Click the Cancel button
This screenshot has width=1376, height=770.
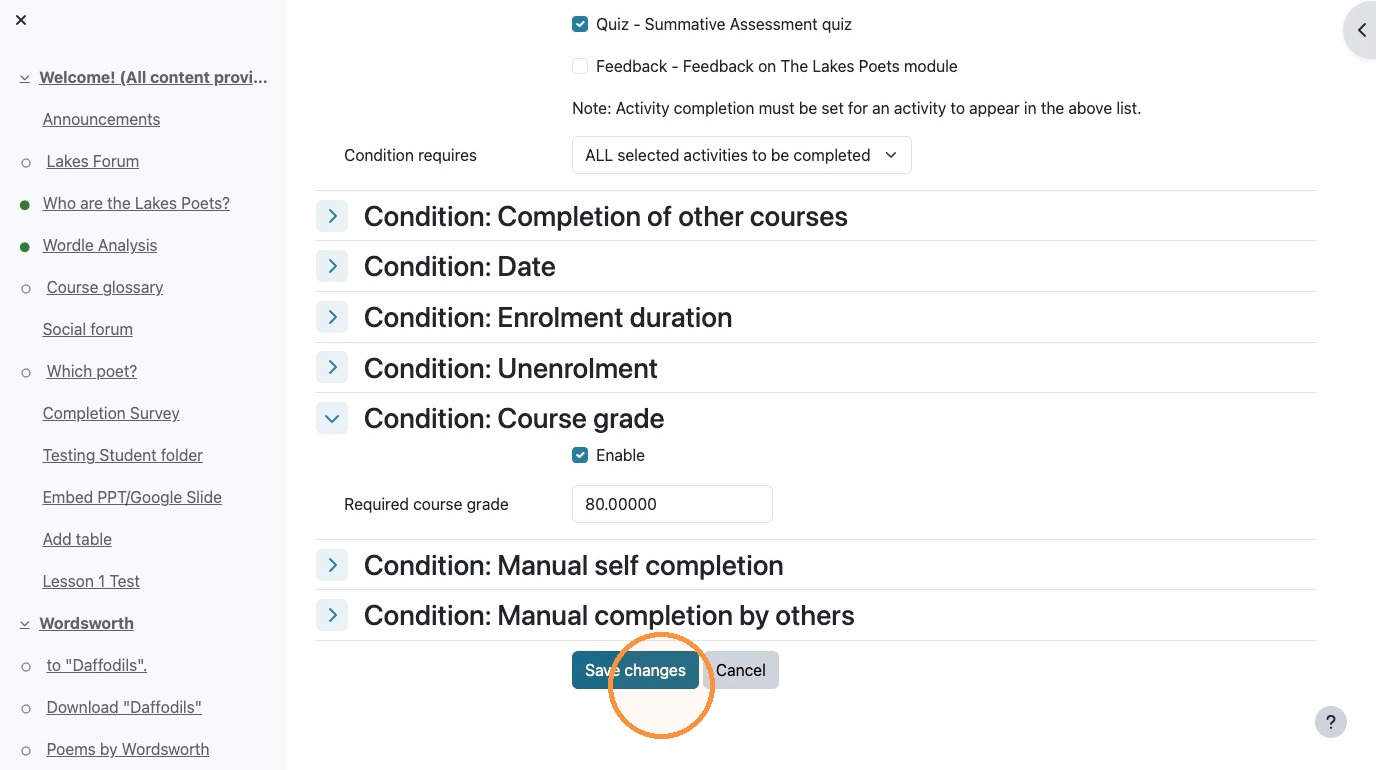click(741, 670)
